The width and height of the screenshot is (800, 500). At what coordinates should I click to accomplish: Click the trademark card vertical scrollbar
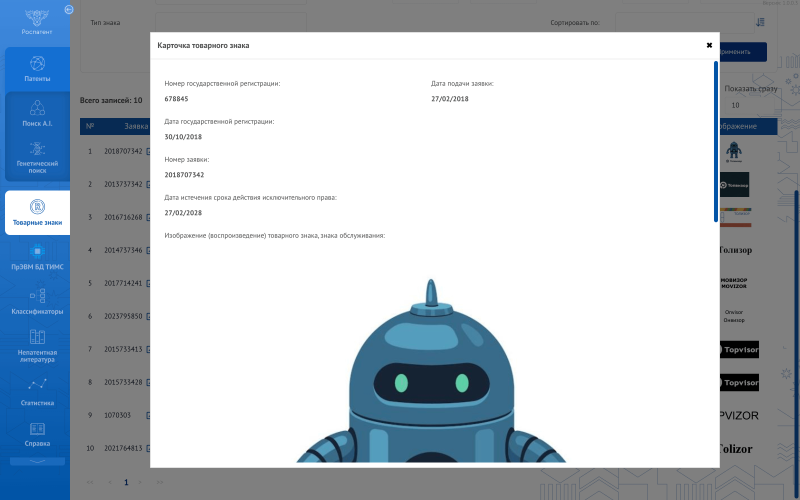(715, 140)
